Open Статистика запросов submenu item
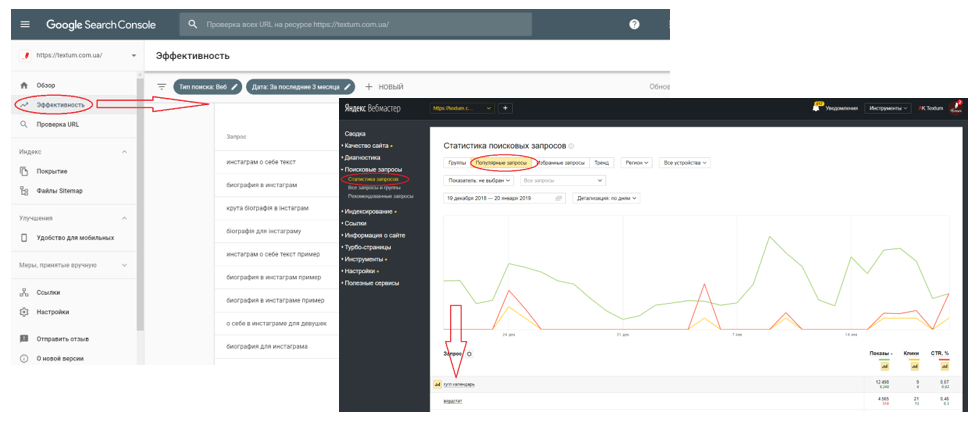 tap(373, 180)
